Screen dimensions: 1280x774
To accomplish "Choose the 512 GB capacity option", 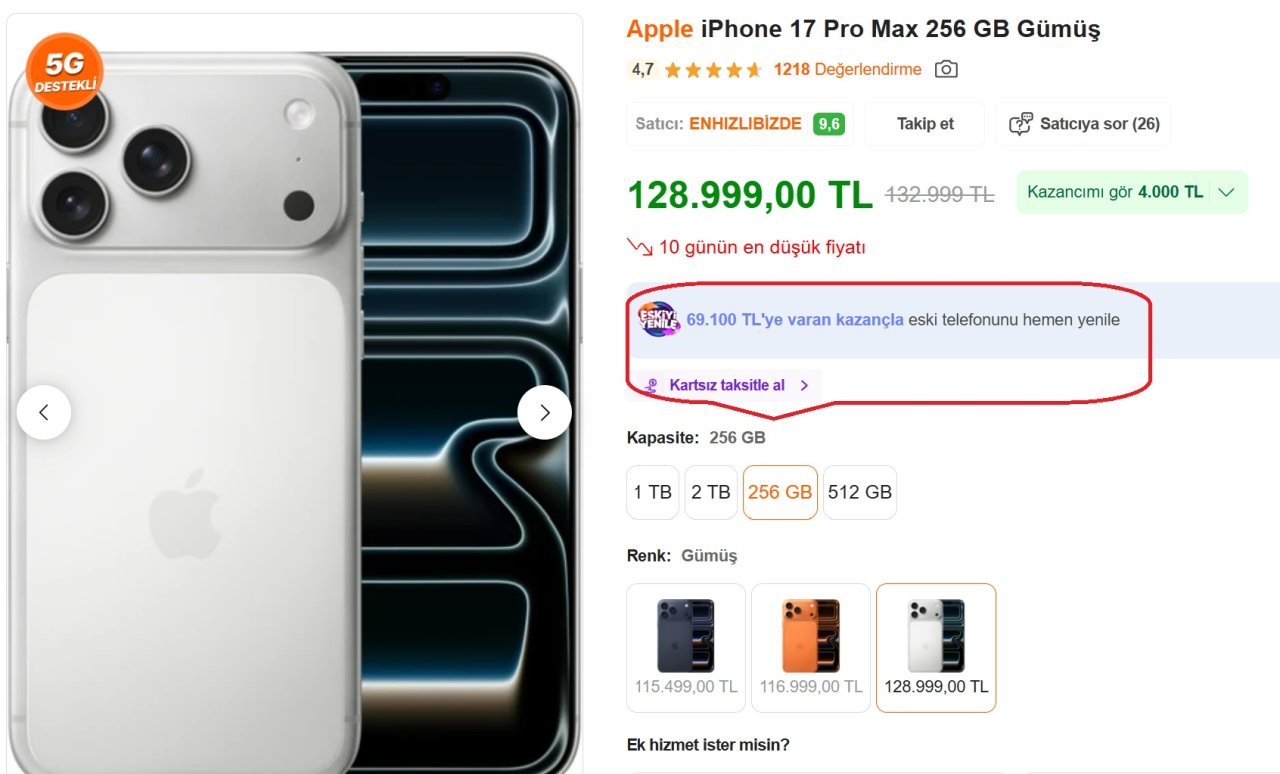I will pos(860,492).
